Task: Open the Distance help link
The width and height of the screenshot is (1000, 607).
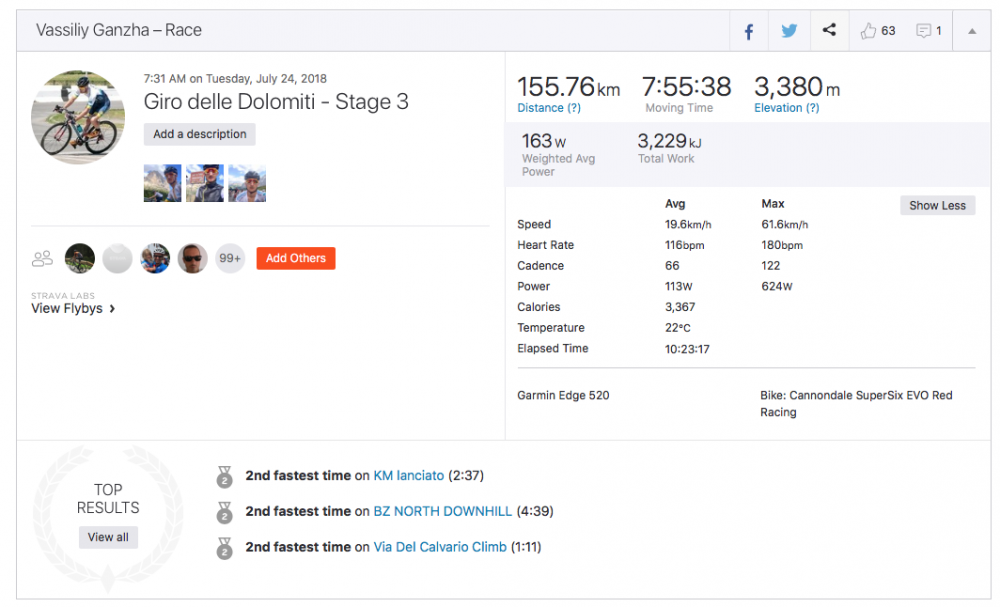Action: coord(549,108)
